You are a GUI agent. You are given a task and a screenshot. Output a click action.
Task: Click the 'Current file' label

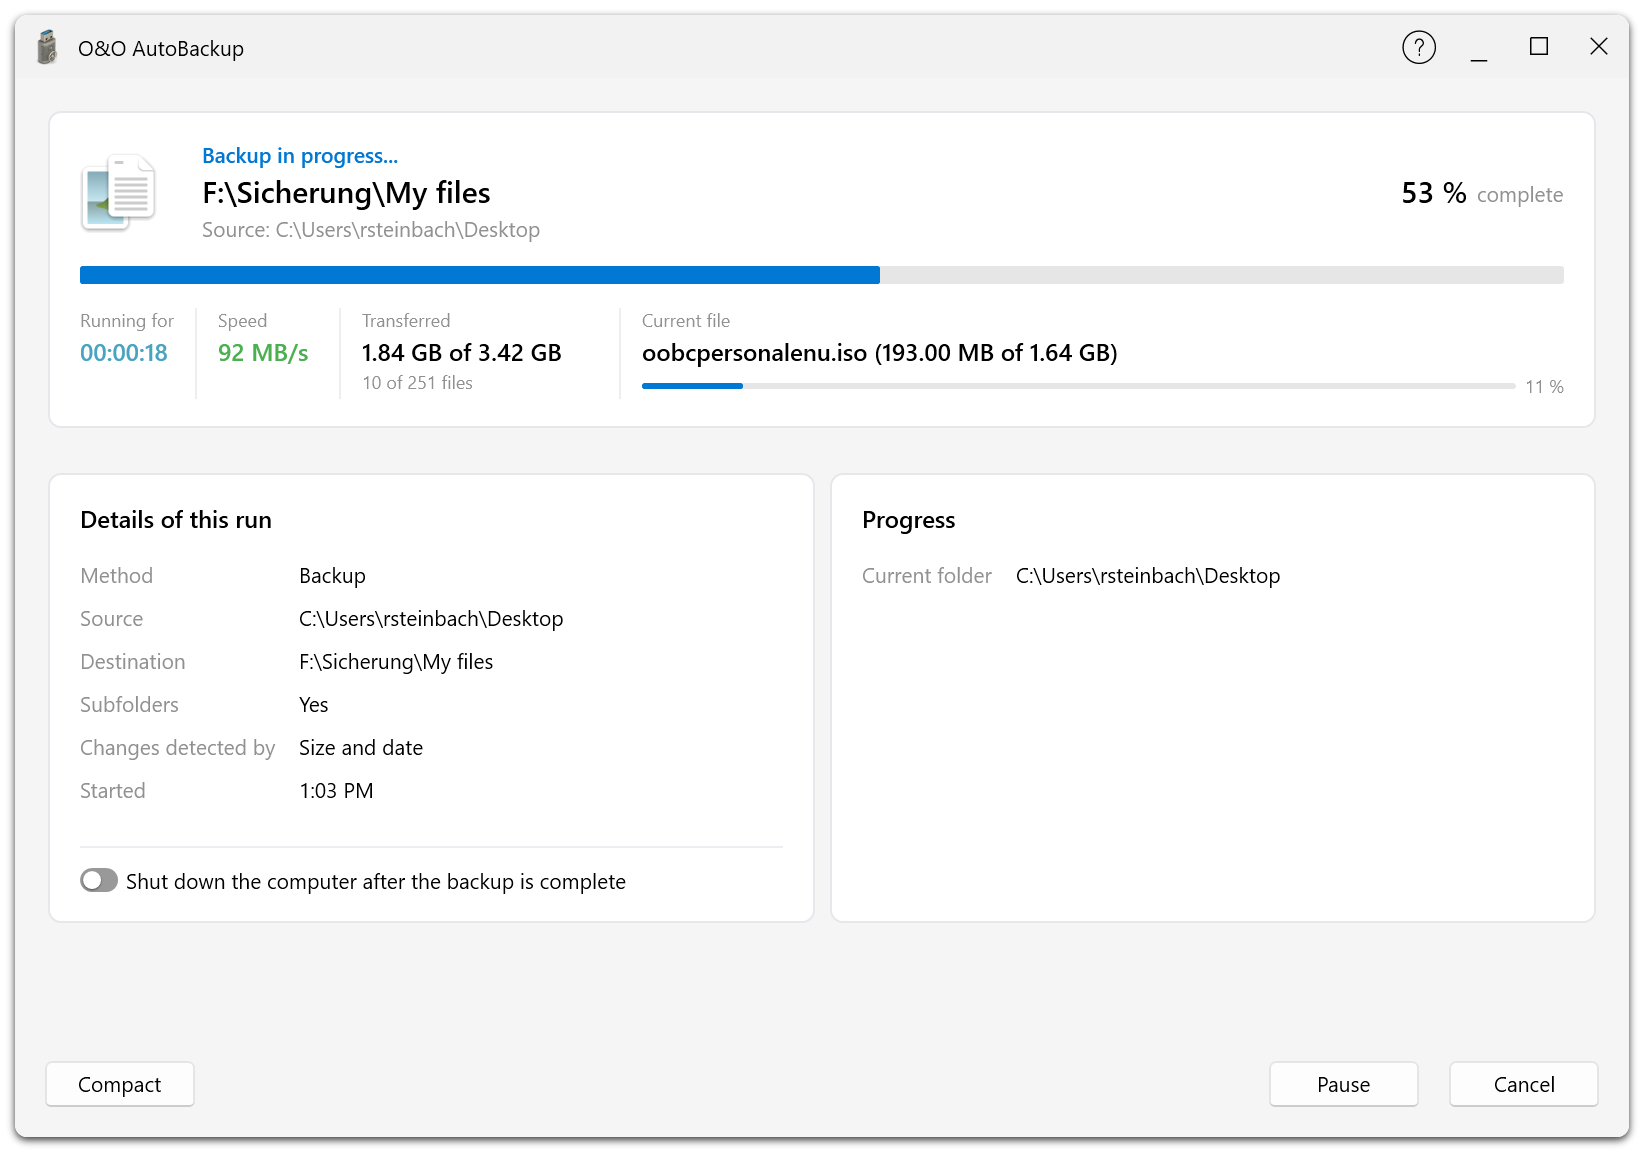[x=686, y=321]
